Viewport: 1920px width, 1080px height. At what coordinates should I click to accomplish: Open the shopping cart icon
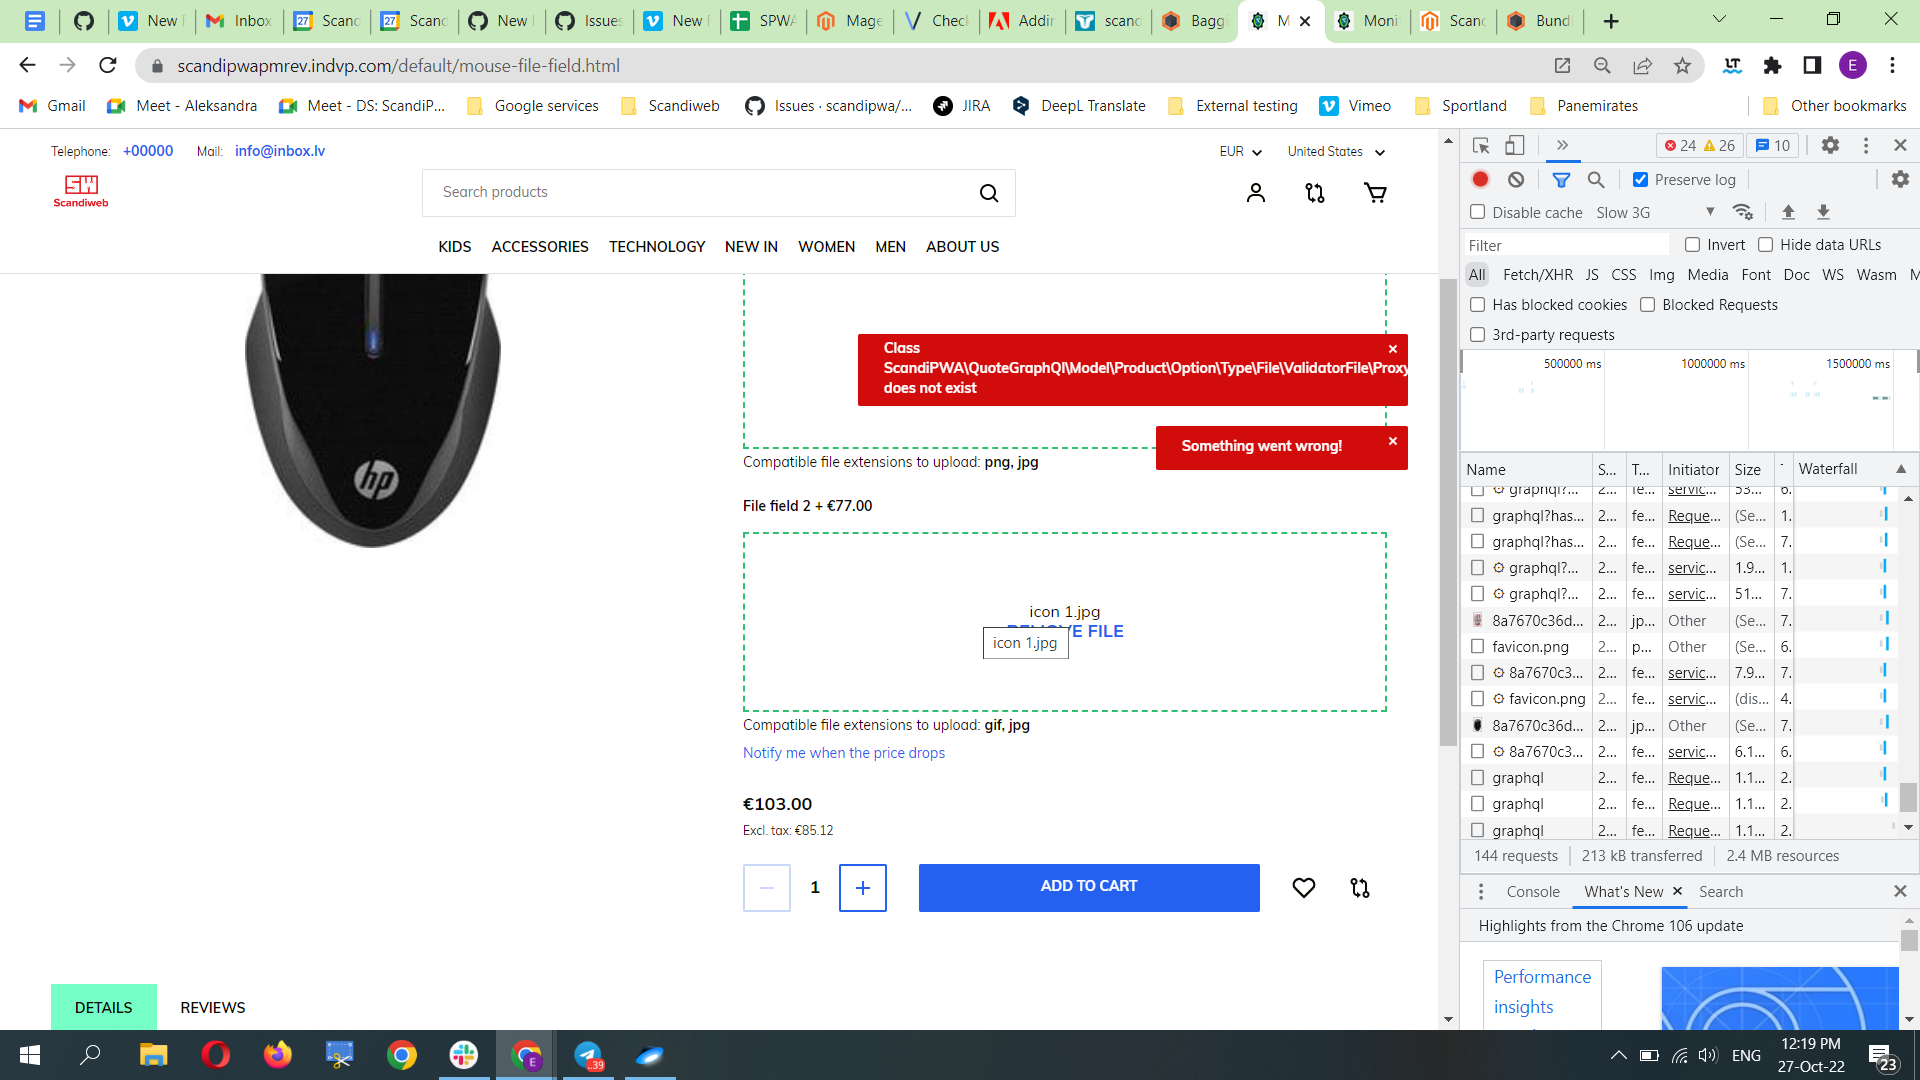(x=1375, y=193)
